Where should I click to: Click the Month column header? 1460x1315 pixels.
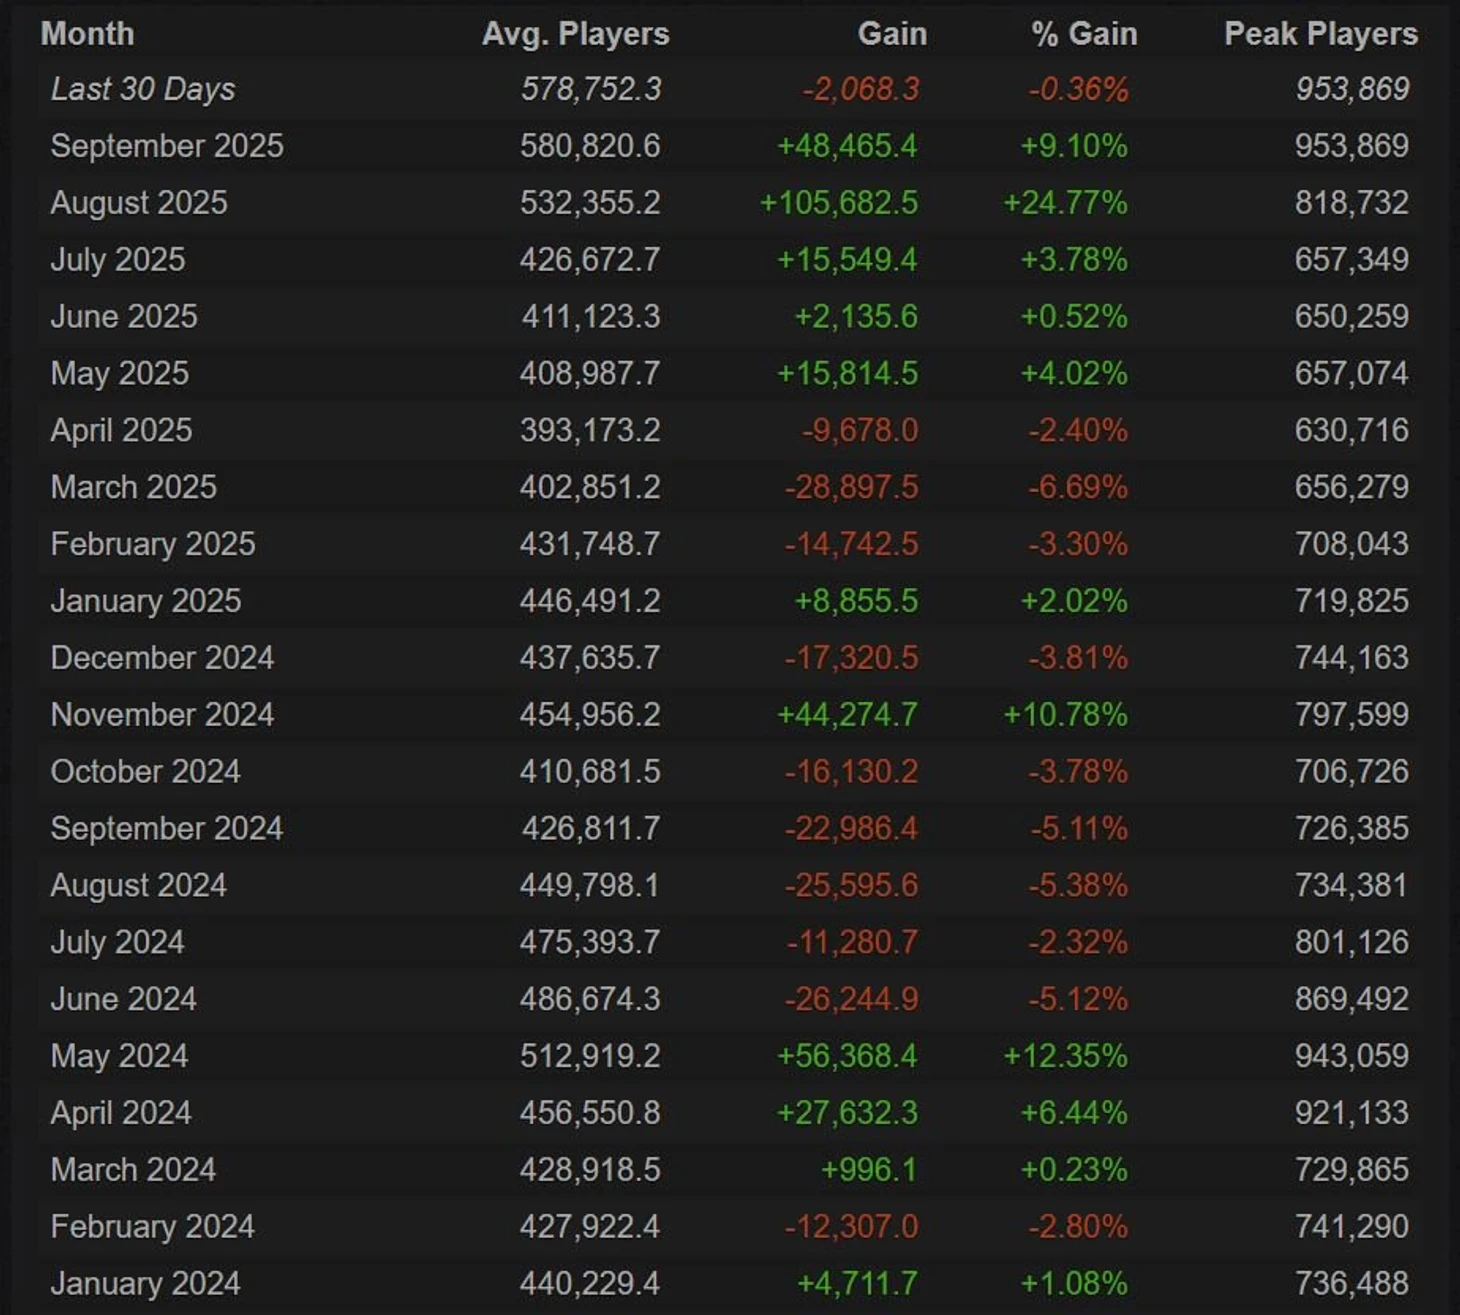tap(87, 34)
